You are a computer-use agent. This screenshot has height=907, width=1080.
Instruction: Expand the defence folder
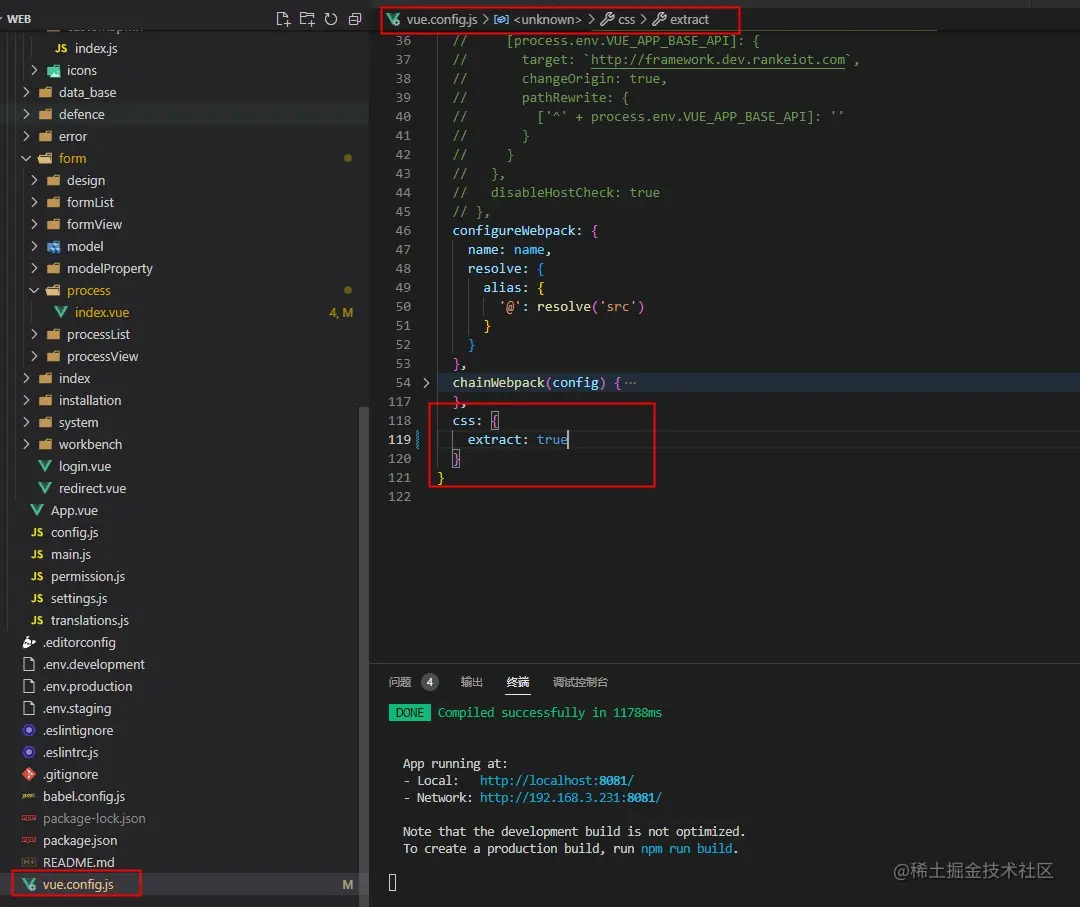(81, 114)
